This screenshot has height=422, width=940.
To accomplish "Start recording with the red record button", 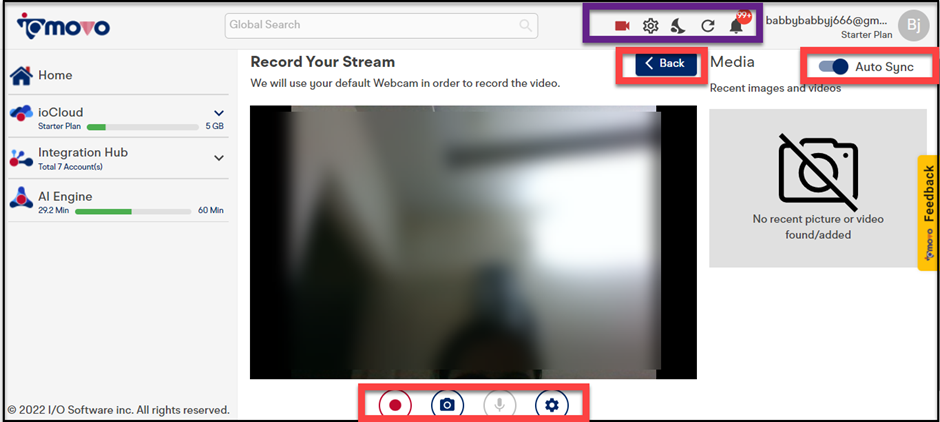I will click(x=395, y=405).
